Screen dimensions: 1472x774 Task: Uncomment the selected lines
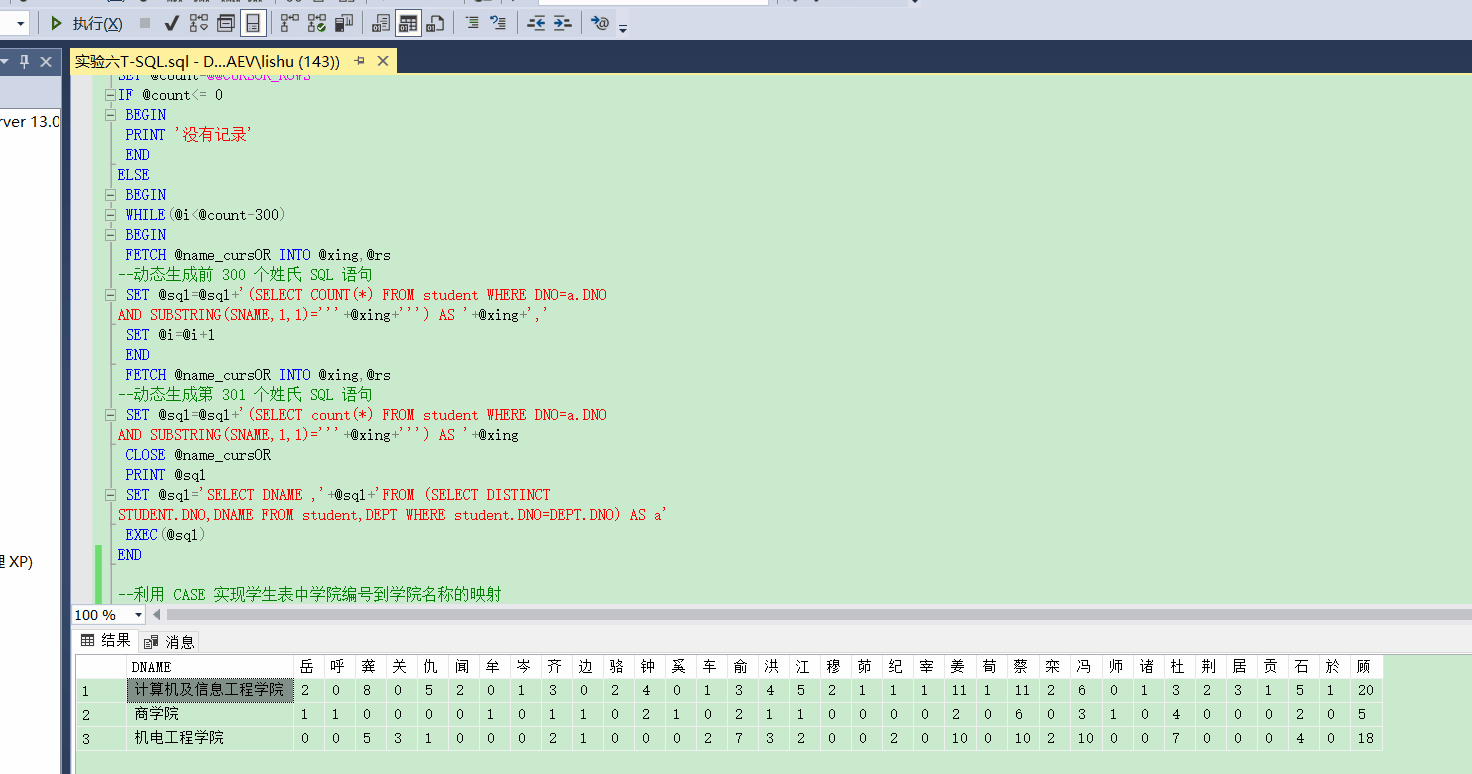[498, 23]
